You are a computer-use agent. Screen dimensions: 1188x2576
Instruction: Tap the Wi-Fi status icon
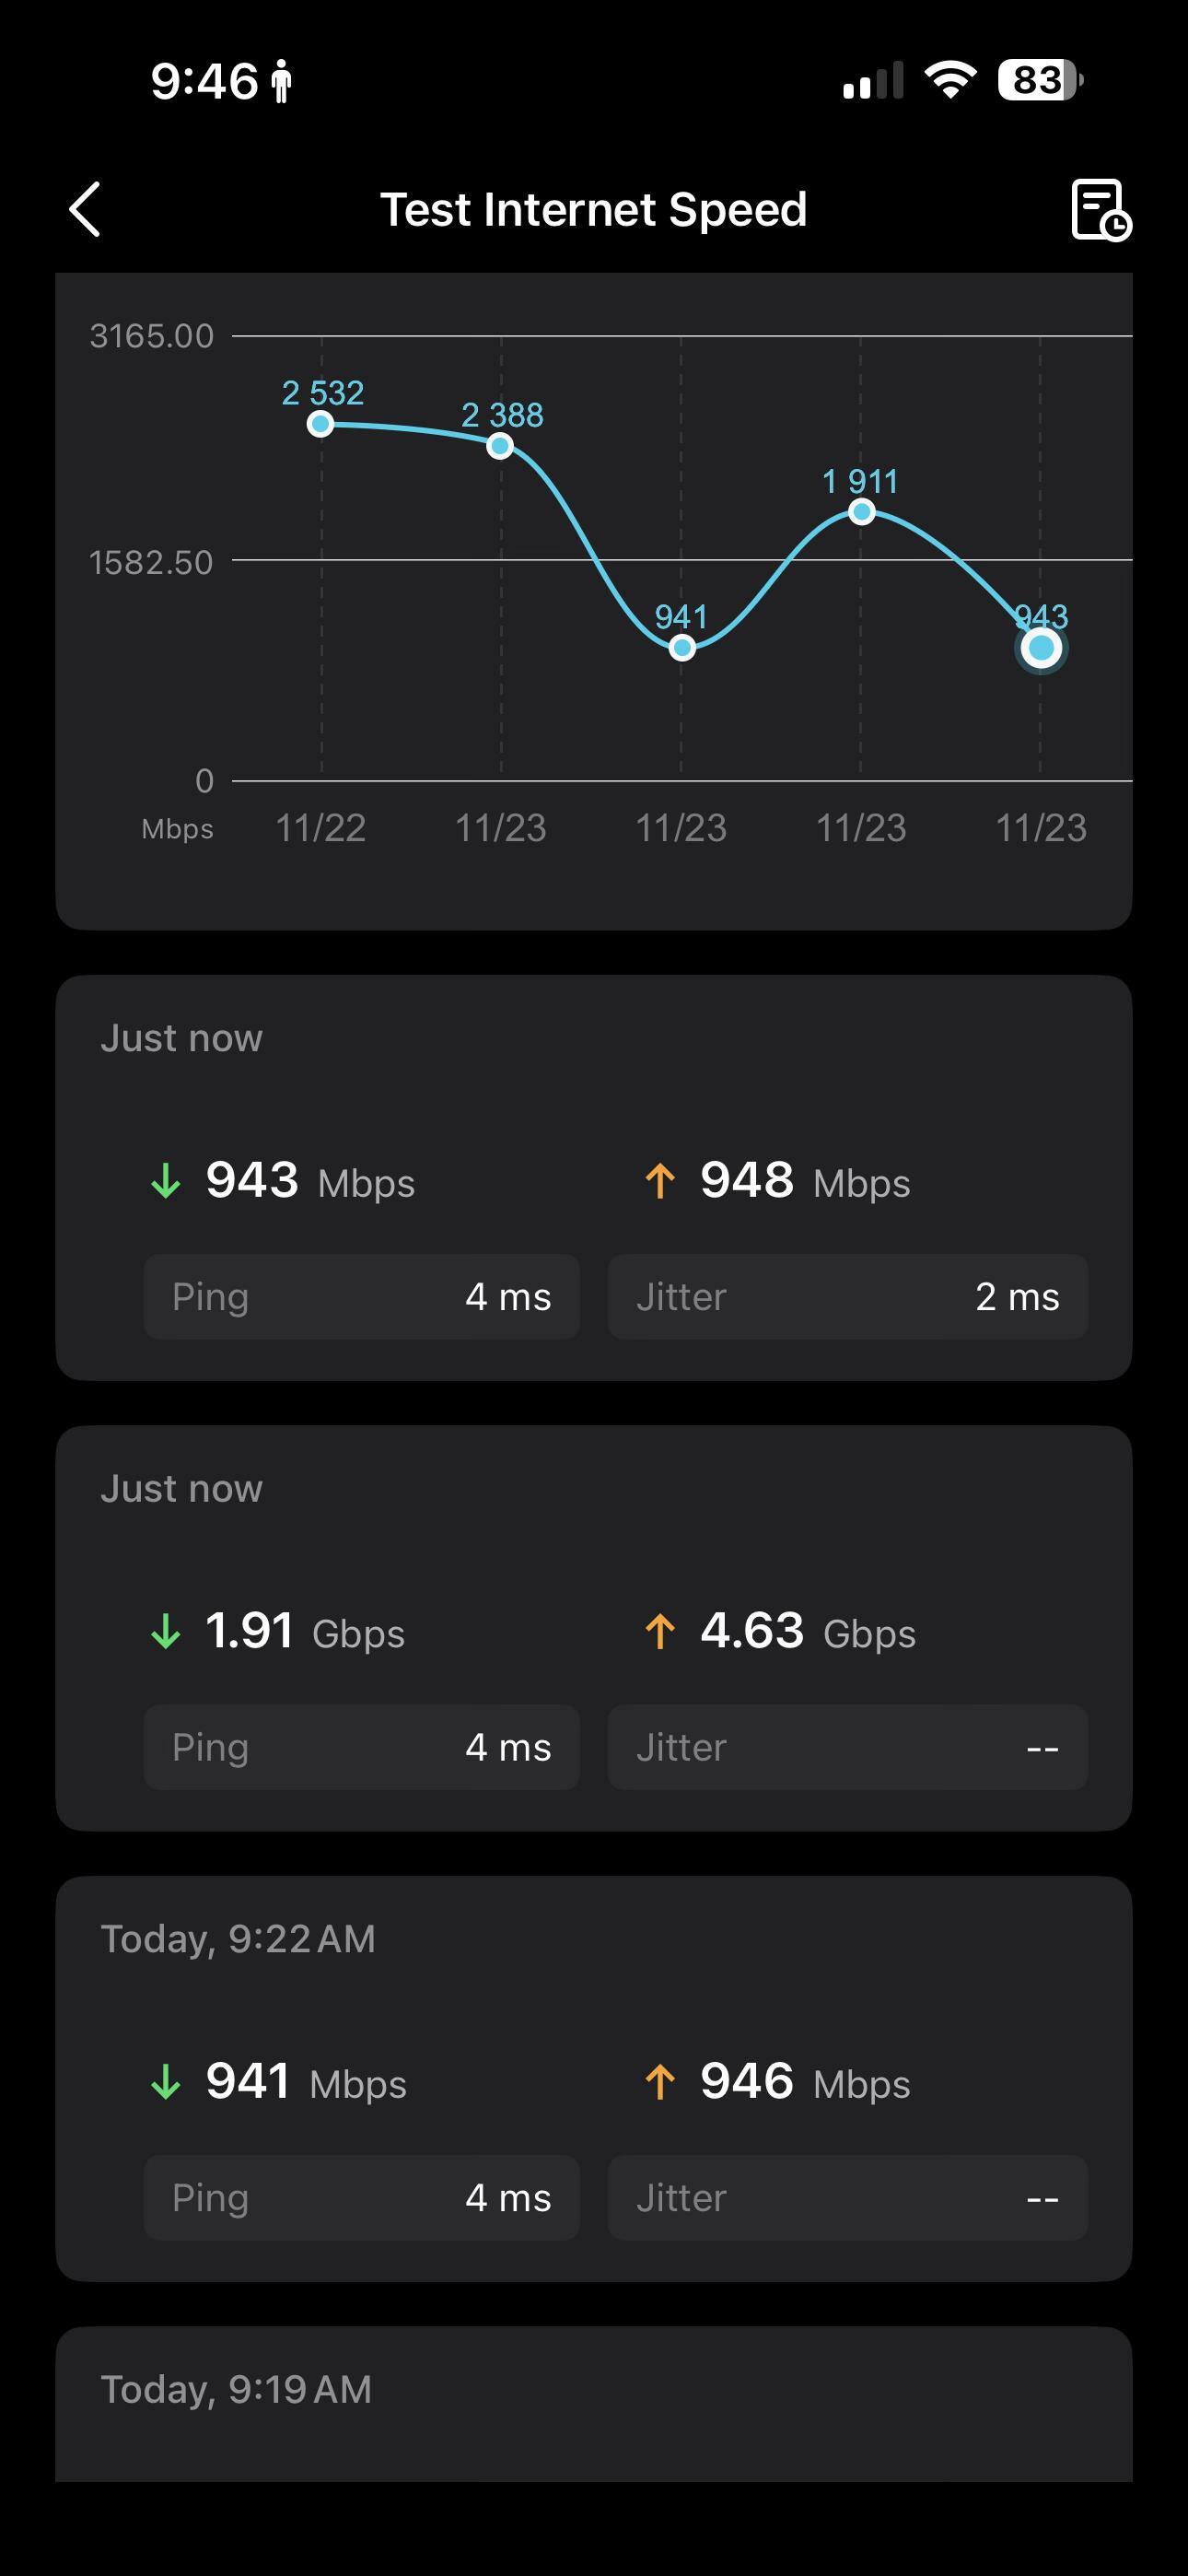click(x=950, y=80)
